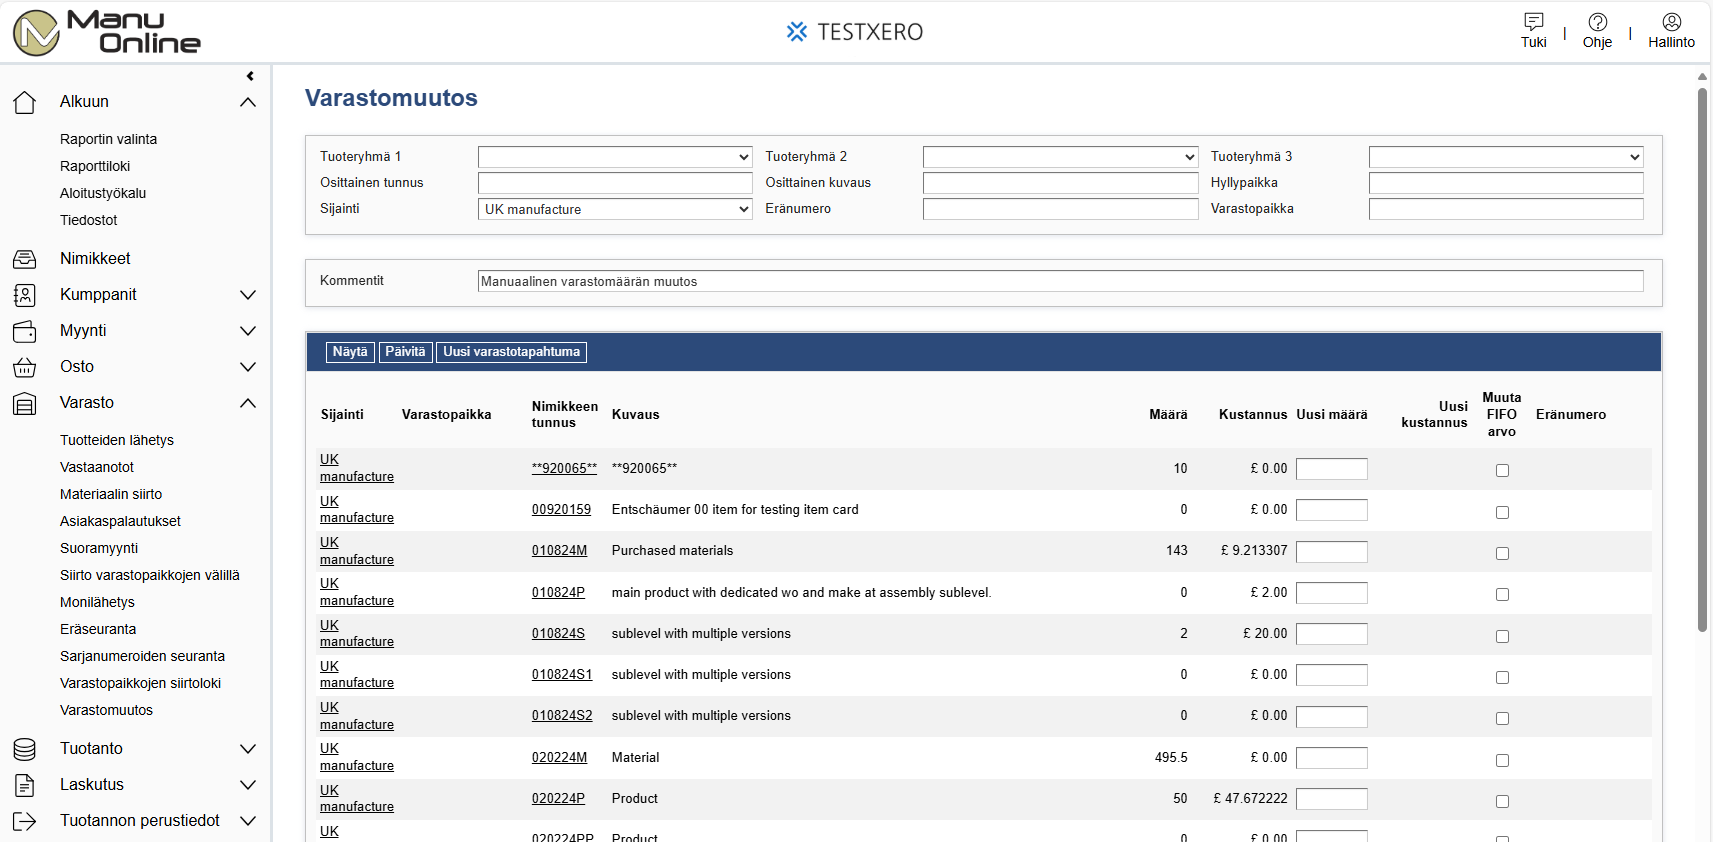The image size is (1713, 842).
Task: Tick the FIFO checkbox for **920065** row
Action: tap(1502, 470)
